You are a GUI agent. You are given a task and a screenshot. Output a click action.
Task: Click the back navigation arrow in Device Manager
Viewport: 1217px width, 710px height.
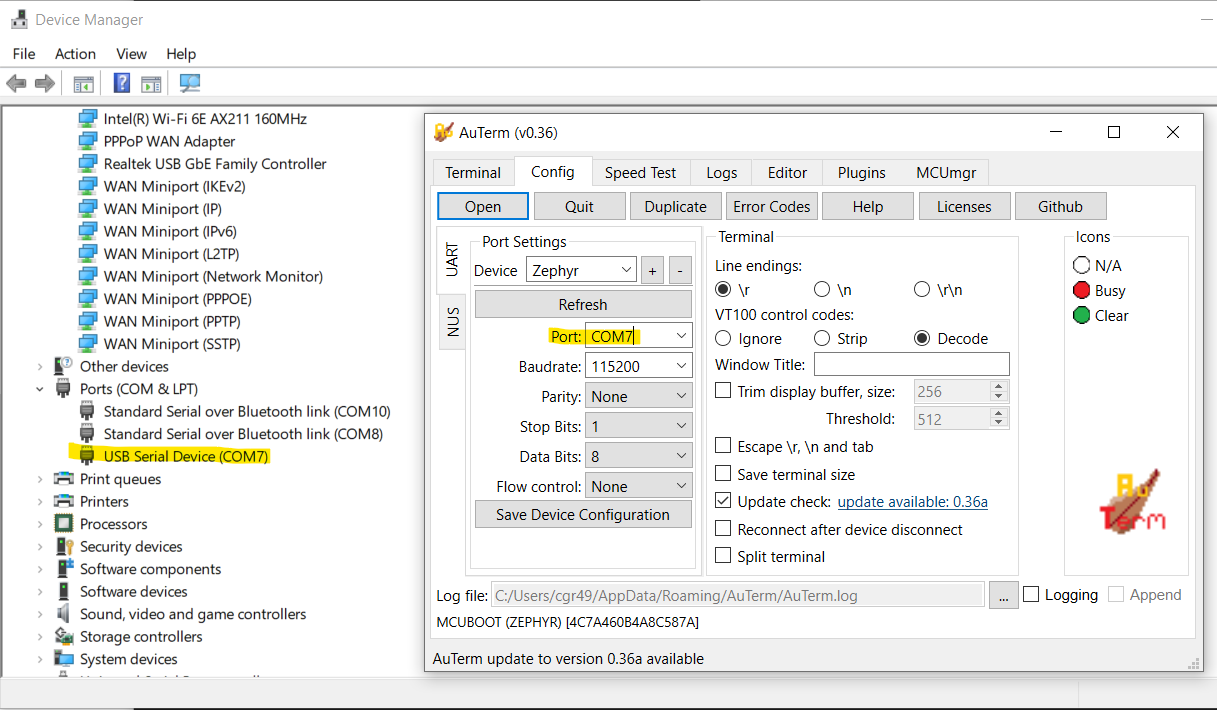(x=16, y=83)
